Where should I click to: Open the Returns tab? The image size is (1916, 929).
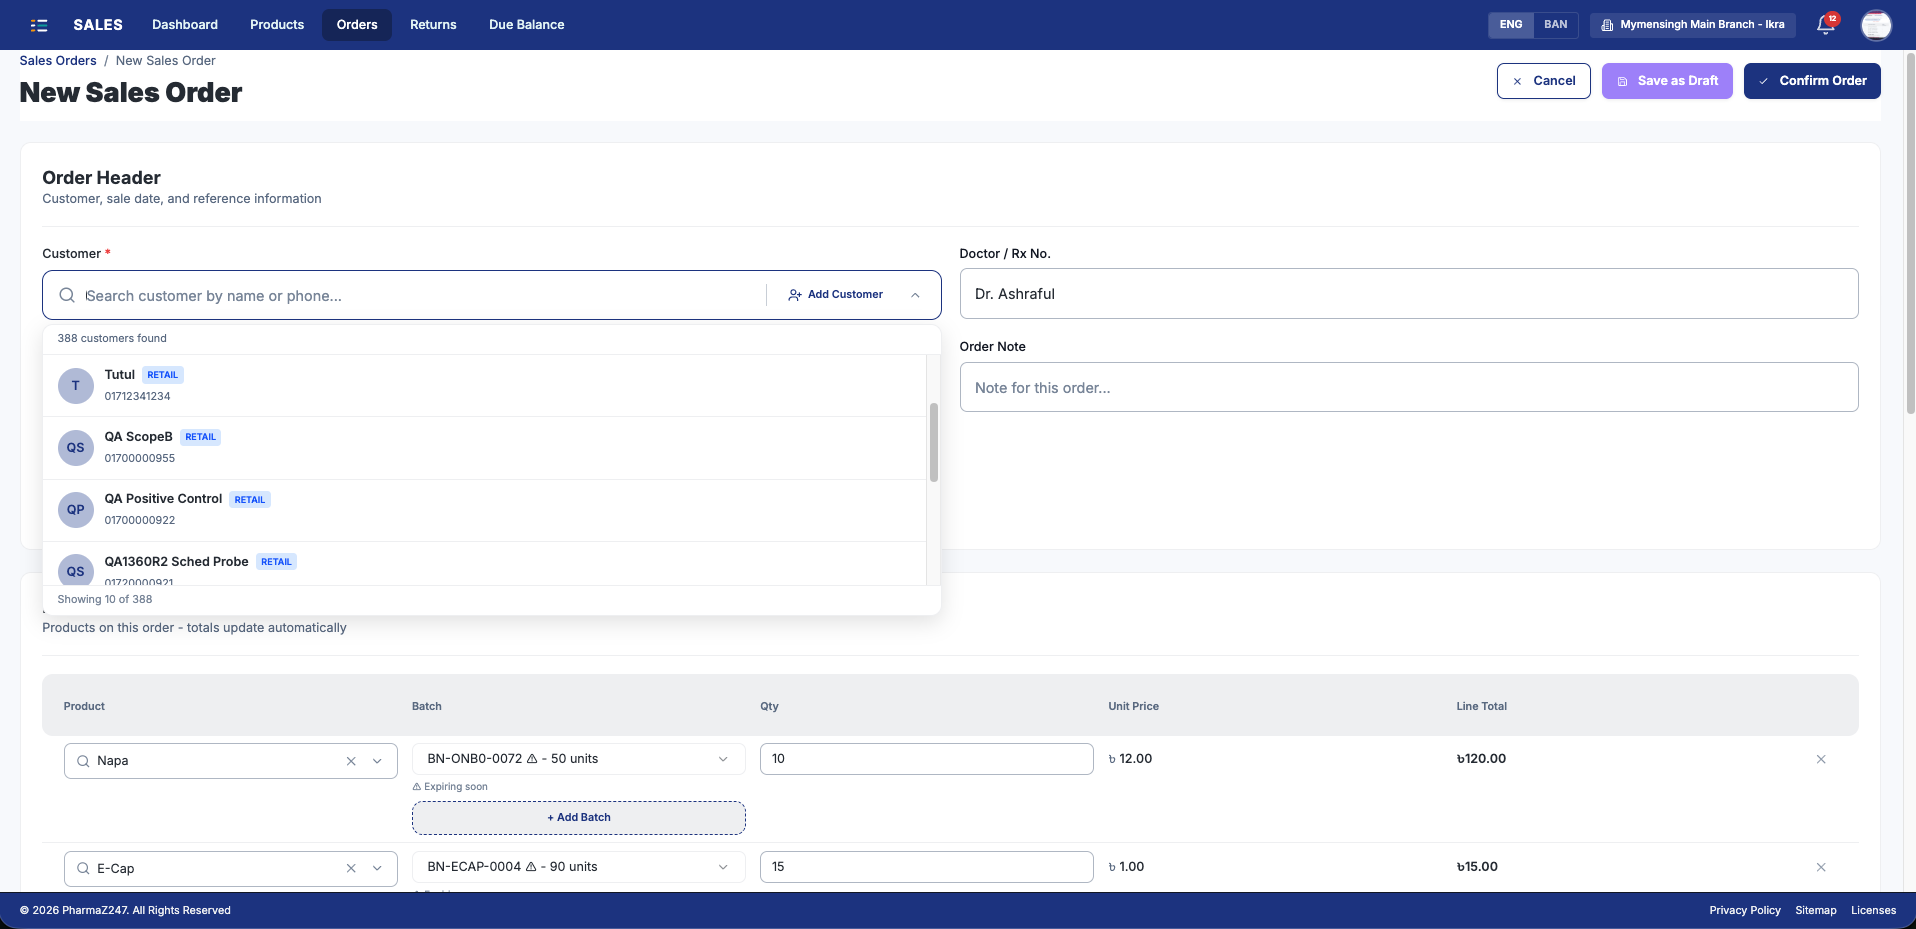(433, 25)
